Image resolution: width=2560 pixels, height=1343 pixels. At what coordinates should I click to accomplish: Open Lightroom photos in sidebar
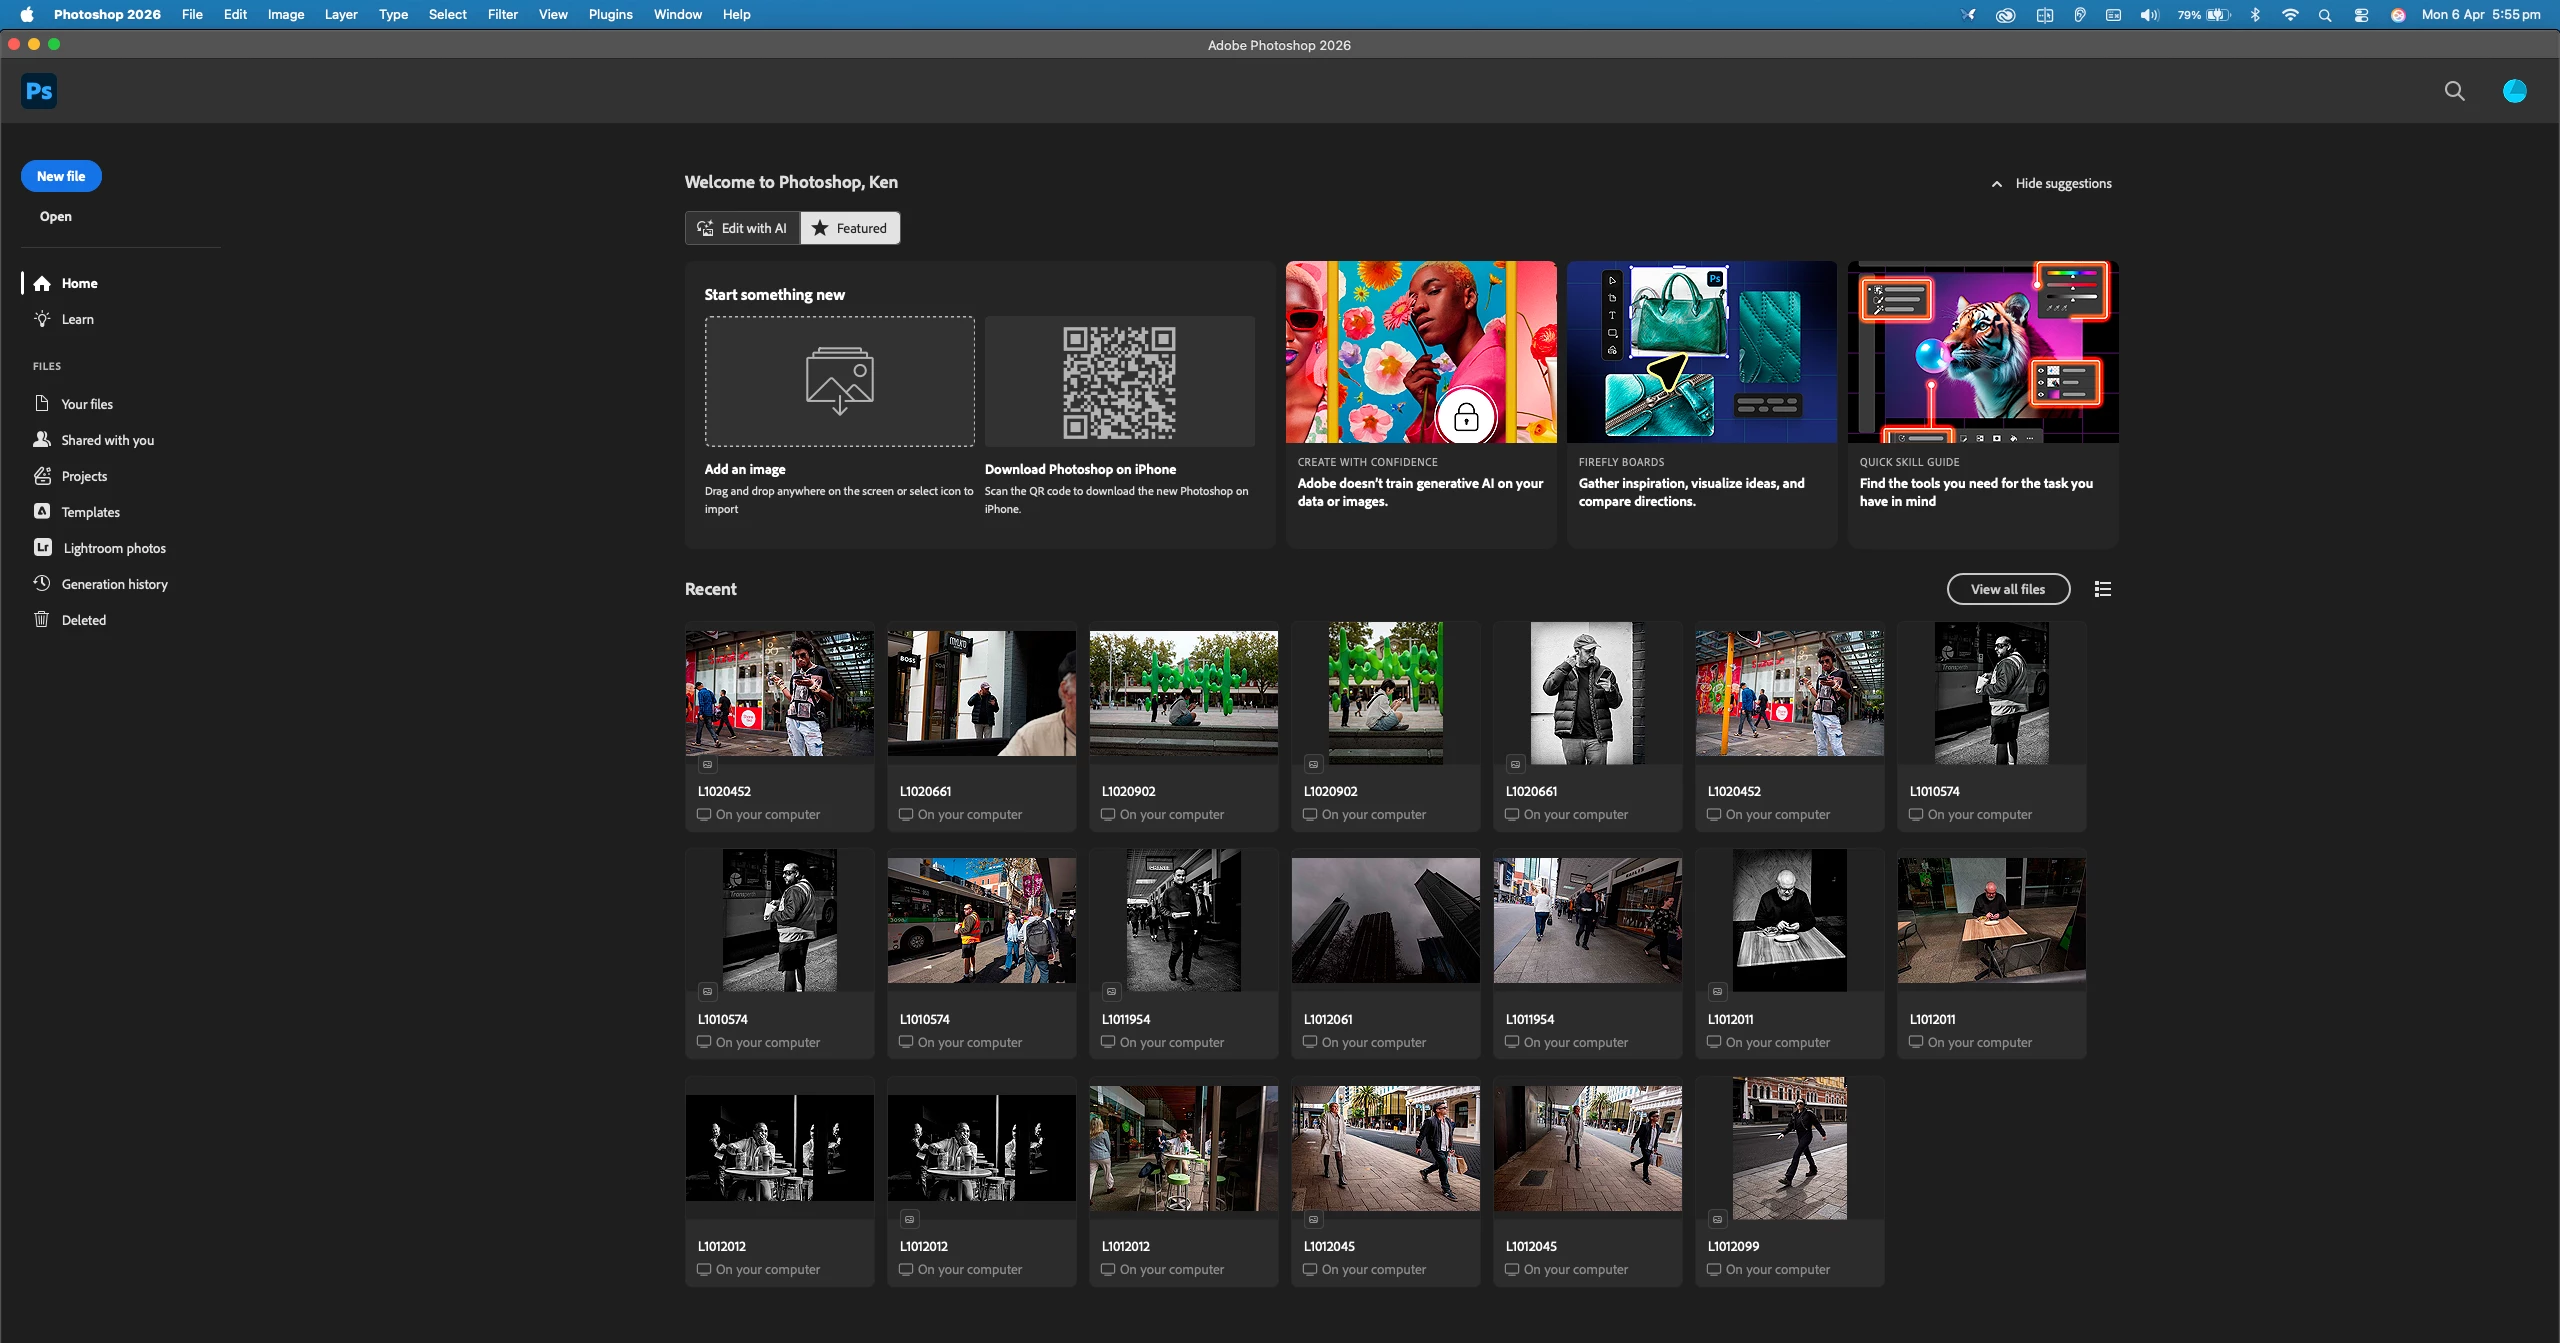click(113, 548)
